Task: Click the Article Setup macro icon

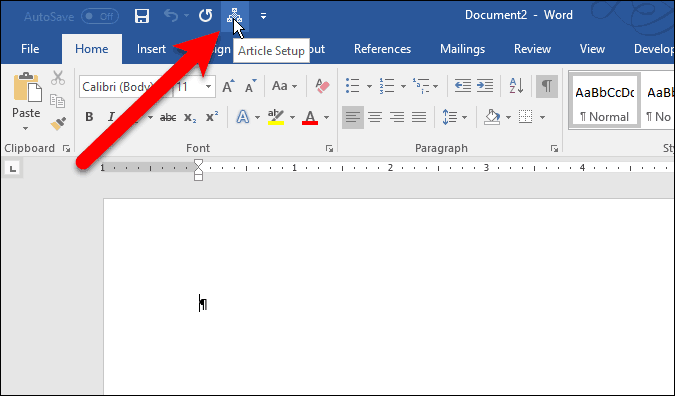Action: pos(235,16)
